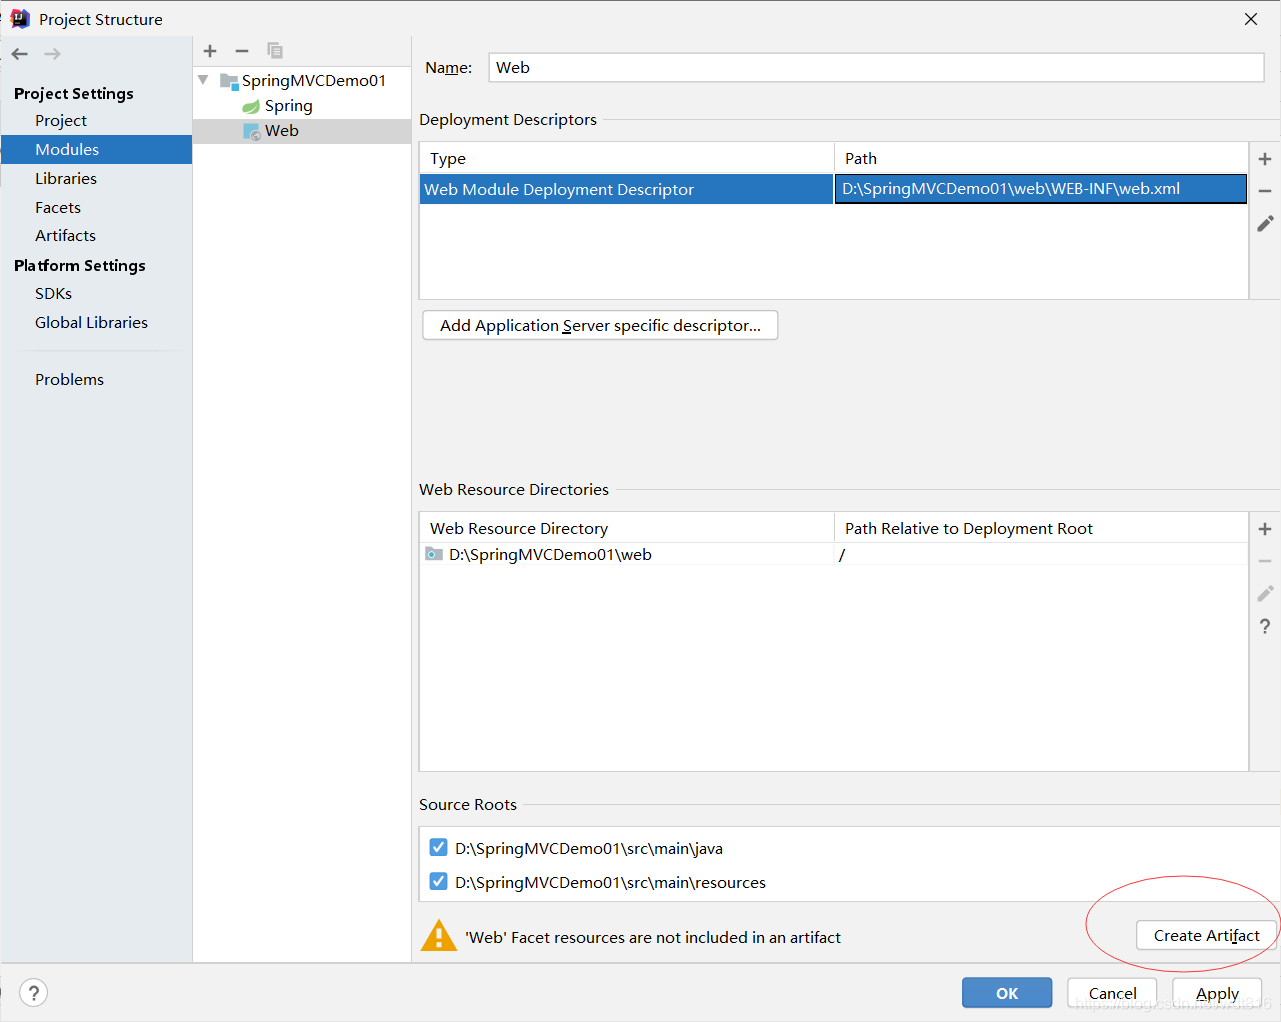Click the Path column header in descriptors

pos(1041,158)
